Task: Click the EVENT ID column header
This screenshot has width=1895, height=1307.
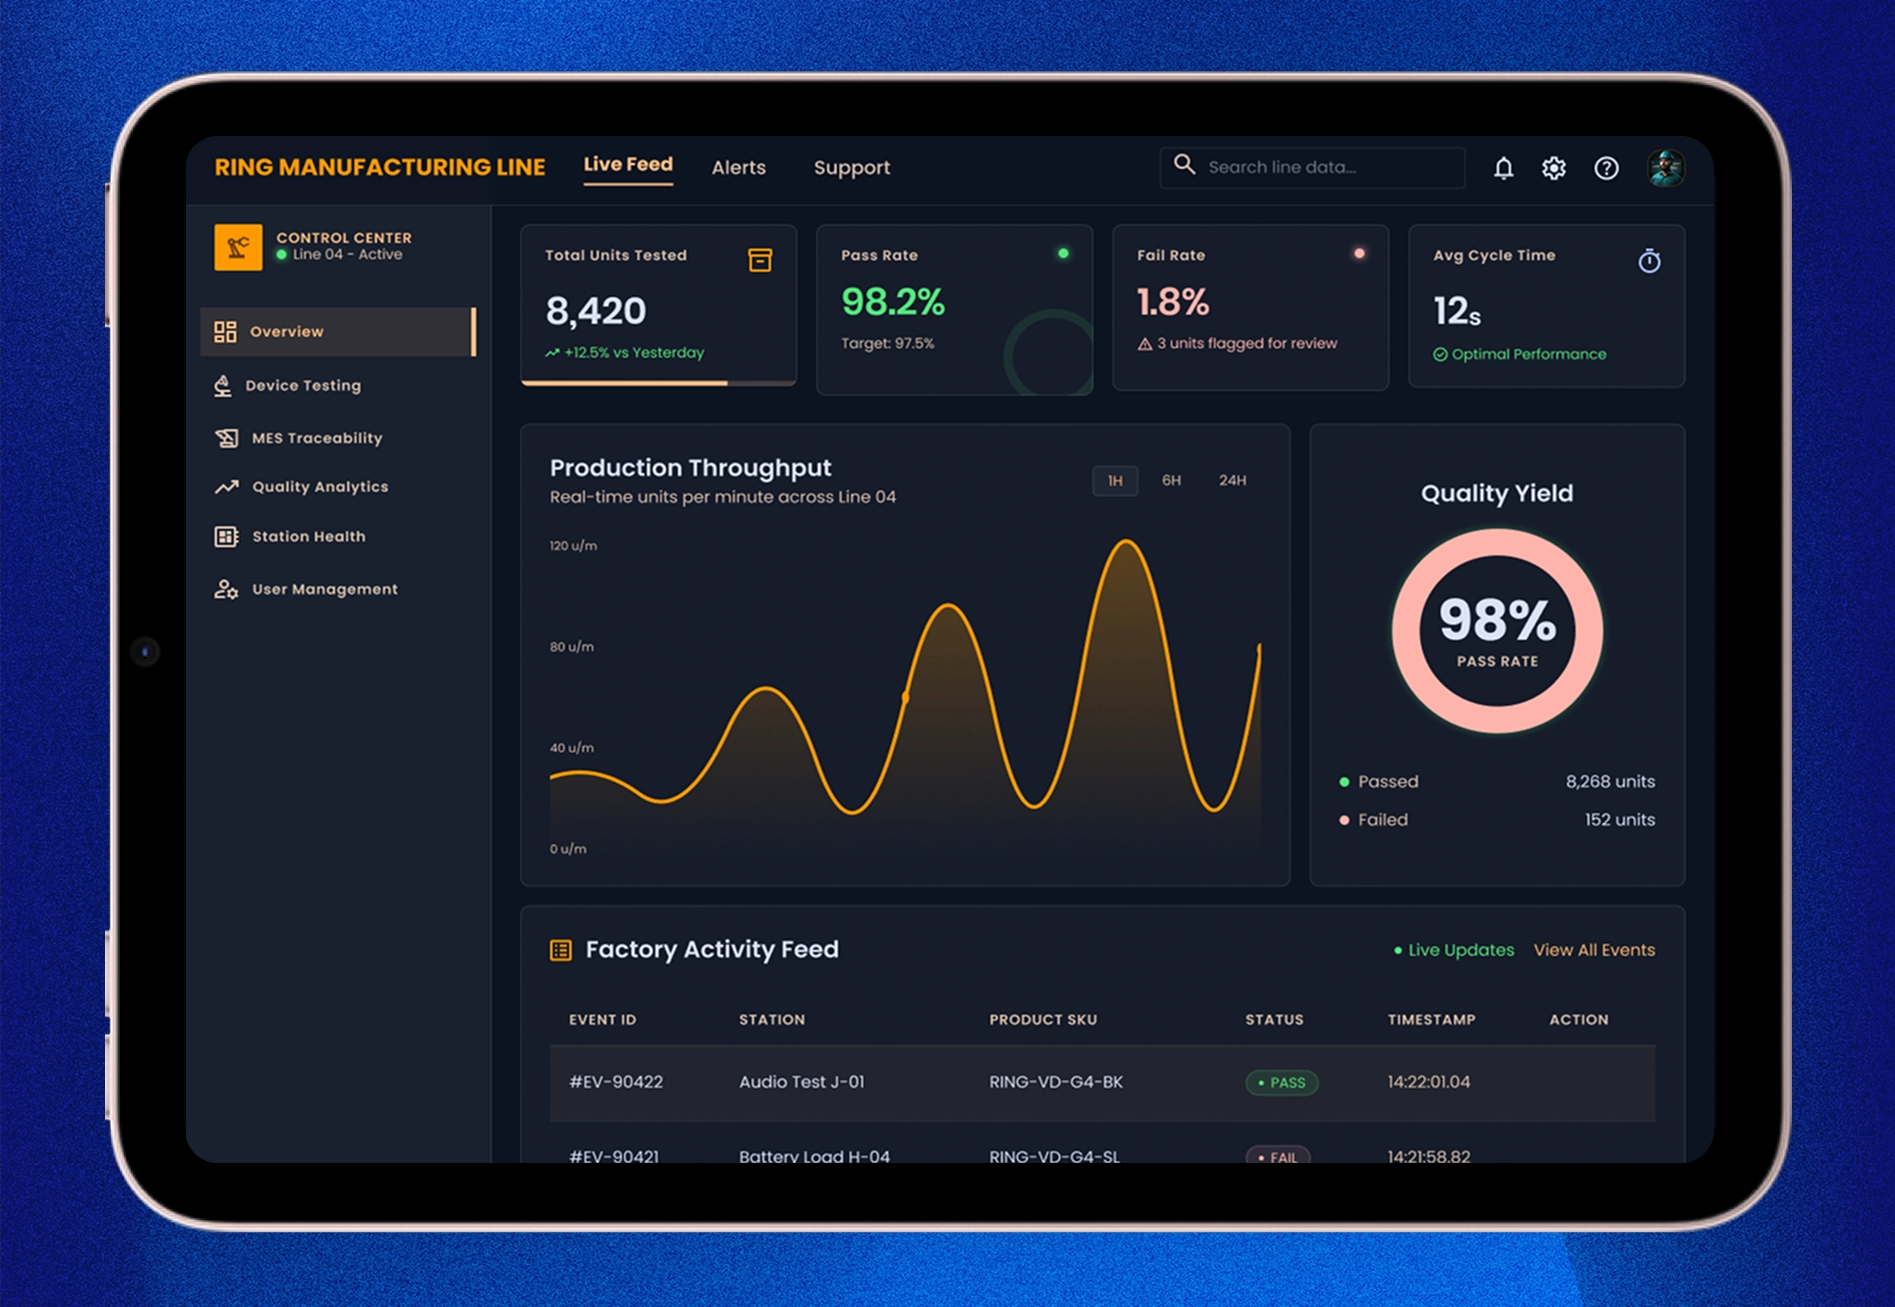Action: [602, 1020]
